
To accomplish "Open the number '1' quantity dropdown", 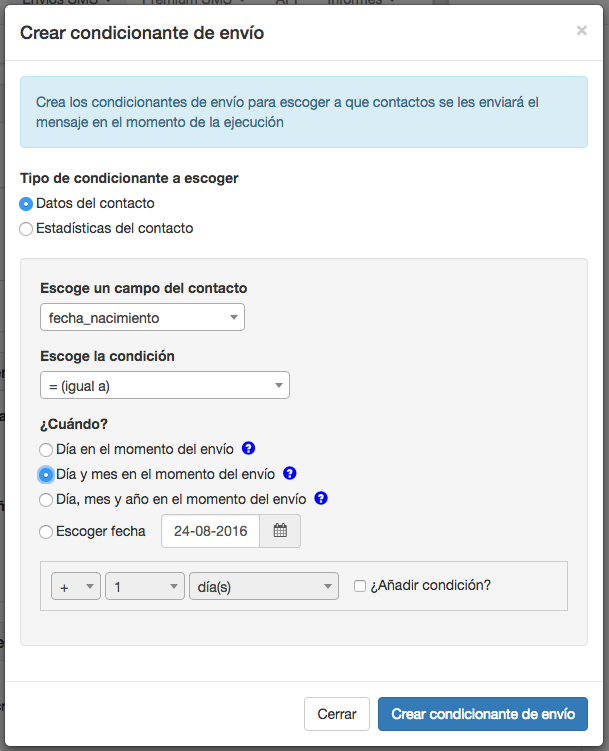I will click(145, 587).
